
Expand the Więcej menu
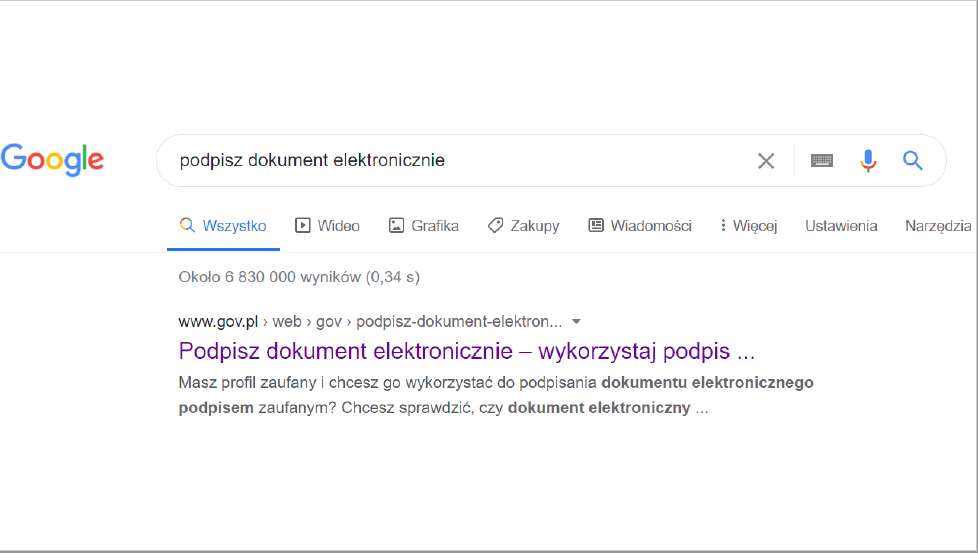pos(748,226)
